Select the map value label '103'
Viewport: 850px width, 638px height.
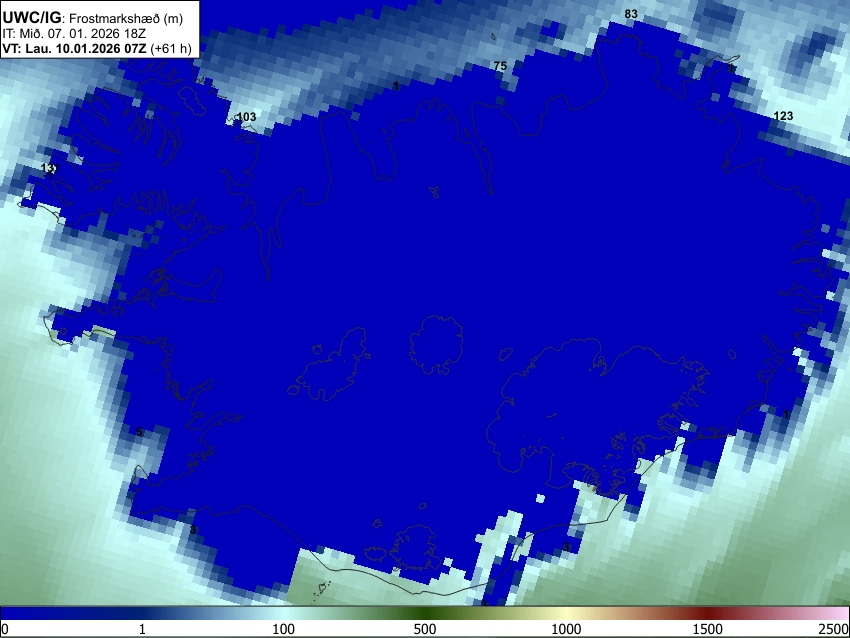(247, 117)
